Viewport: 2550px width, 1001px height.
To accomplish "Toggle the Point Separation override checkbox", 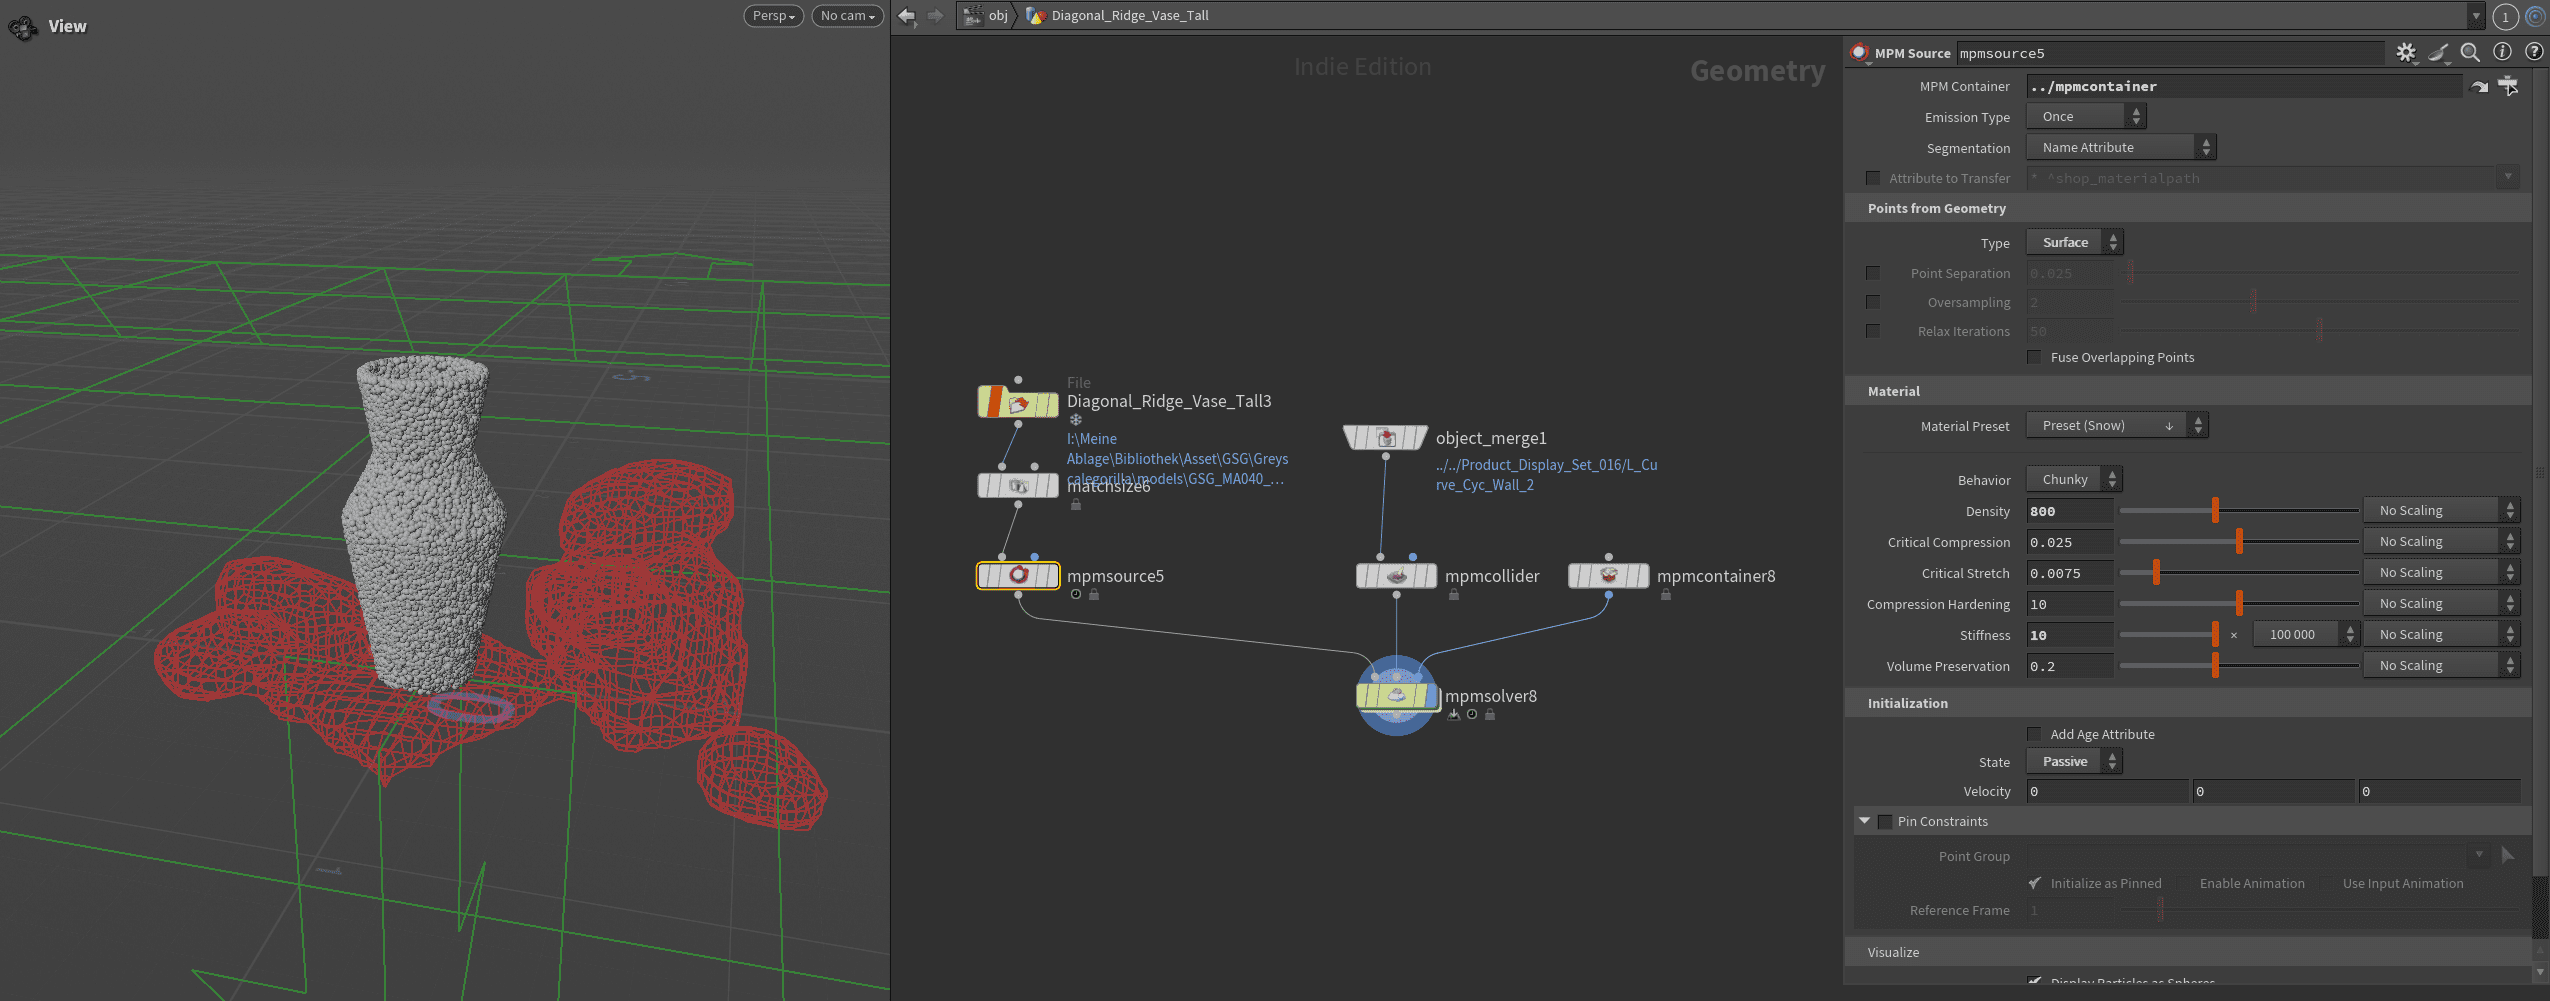I will (1872, 273).
